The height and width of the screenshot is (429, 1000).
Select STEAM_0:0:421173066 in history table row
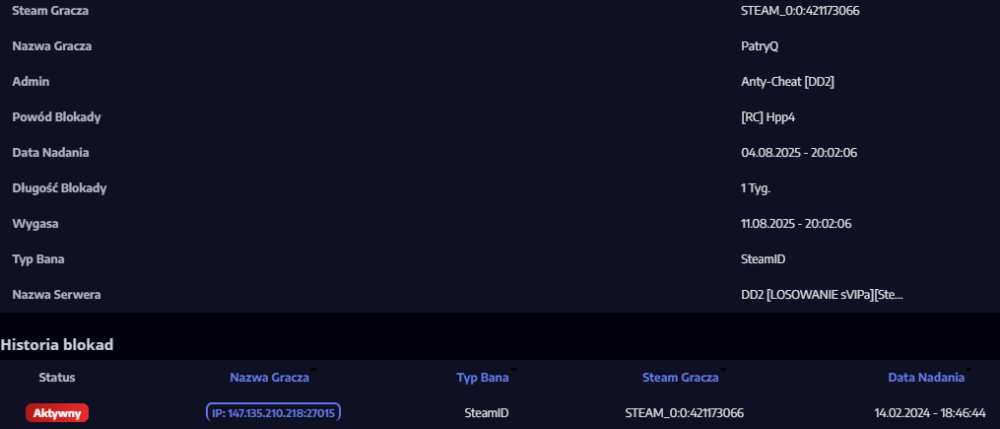click(684, 413)
